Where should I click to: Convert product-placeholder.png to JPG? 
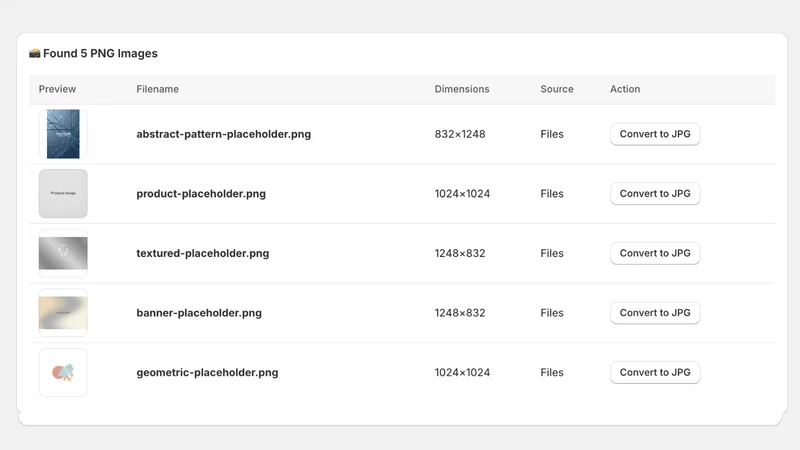(x=655, y=194)
